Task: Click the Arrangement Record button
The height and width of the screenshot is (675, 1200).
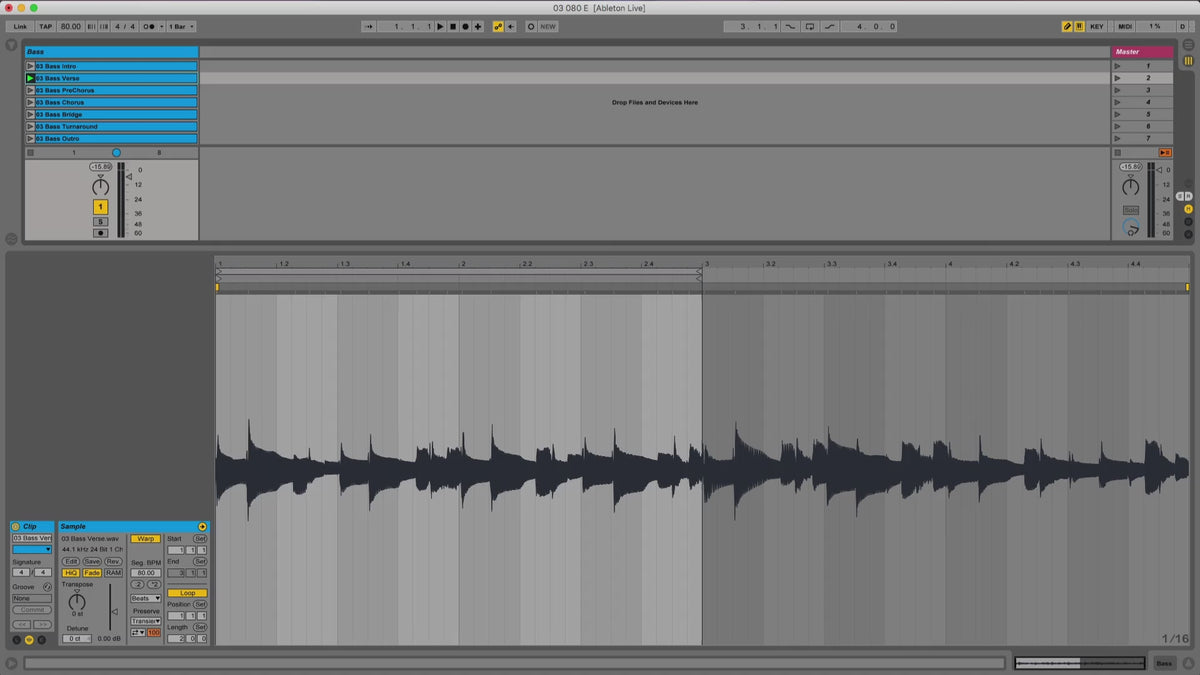Action: (x=465, y=26)
